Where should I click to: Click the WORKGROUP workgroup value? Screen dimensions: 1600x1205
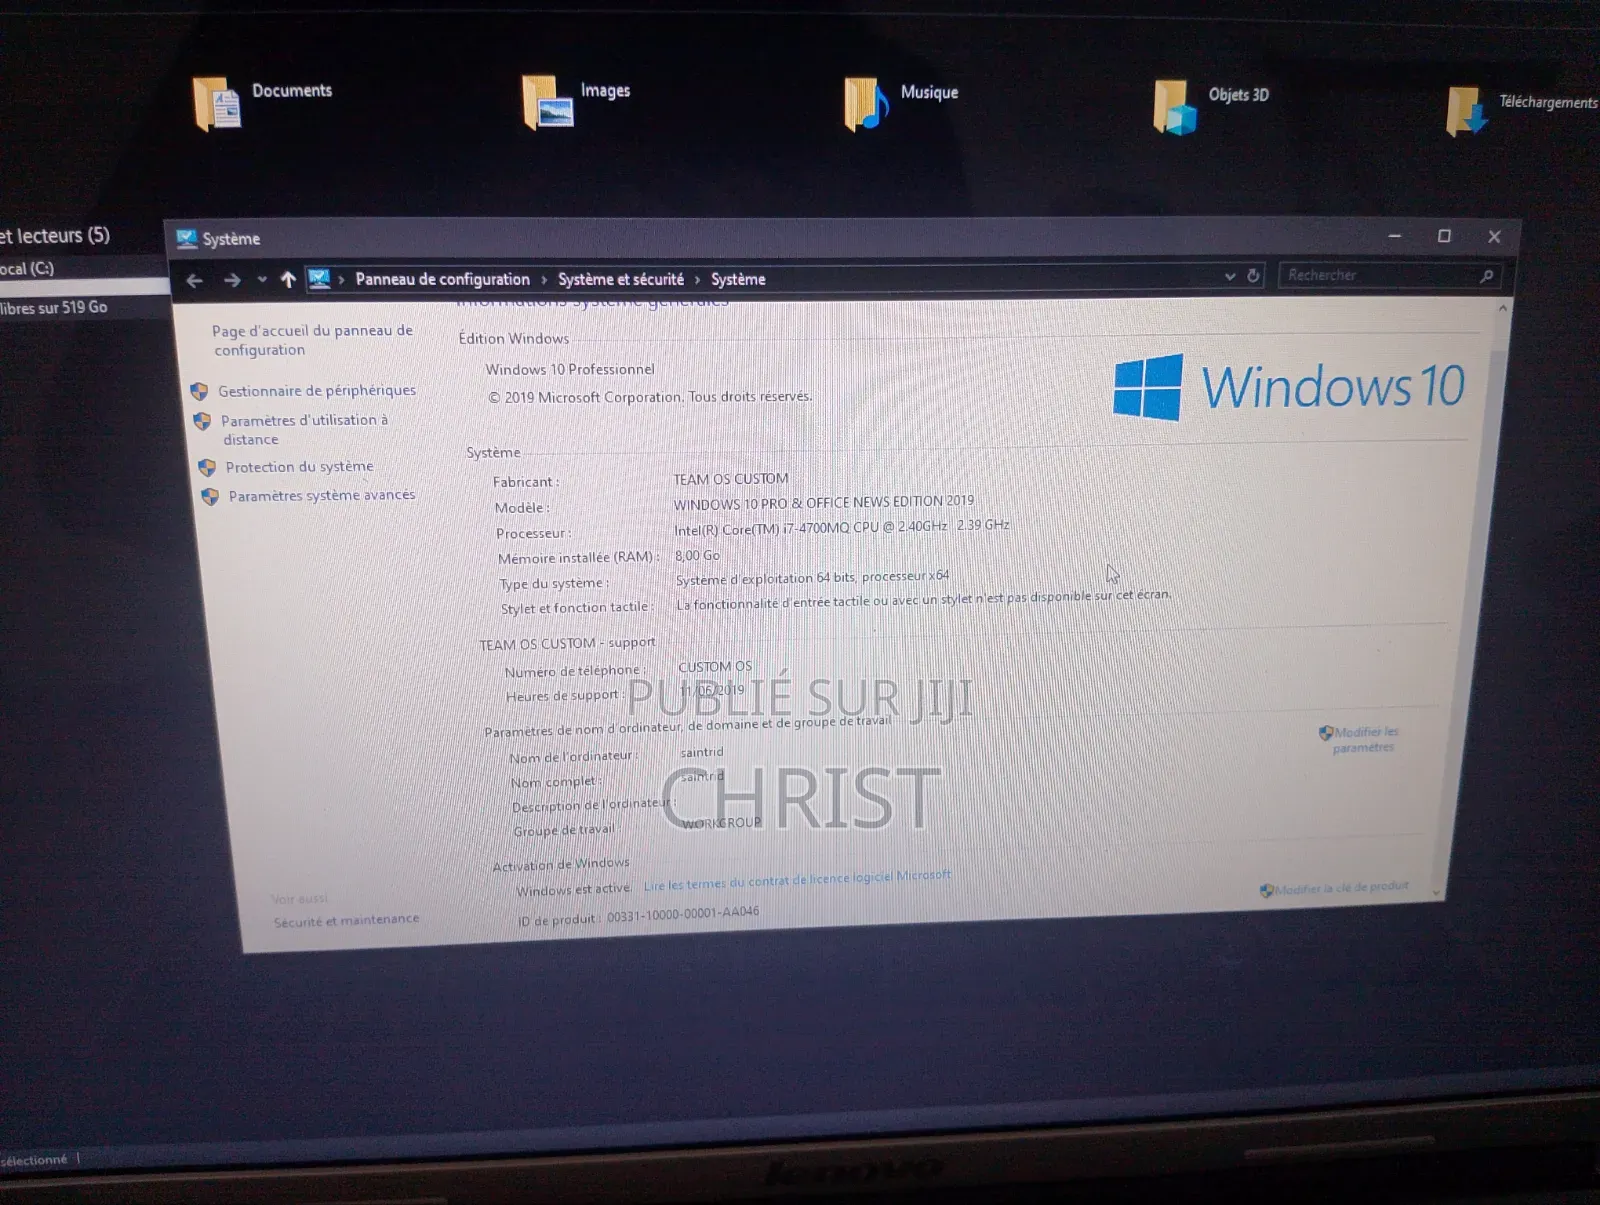(x=721, y=823)
